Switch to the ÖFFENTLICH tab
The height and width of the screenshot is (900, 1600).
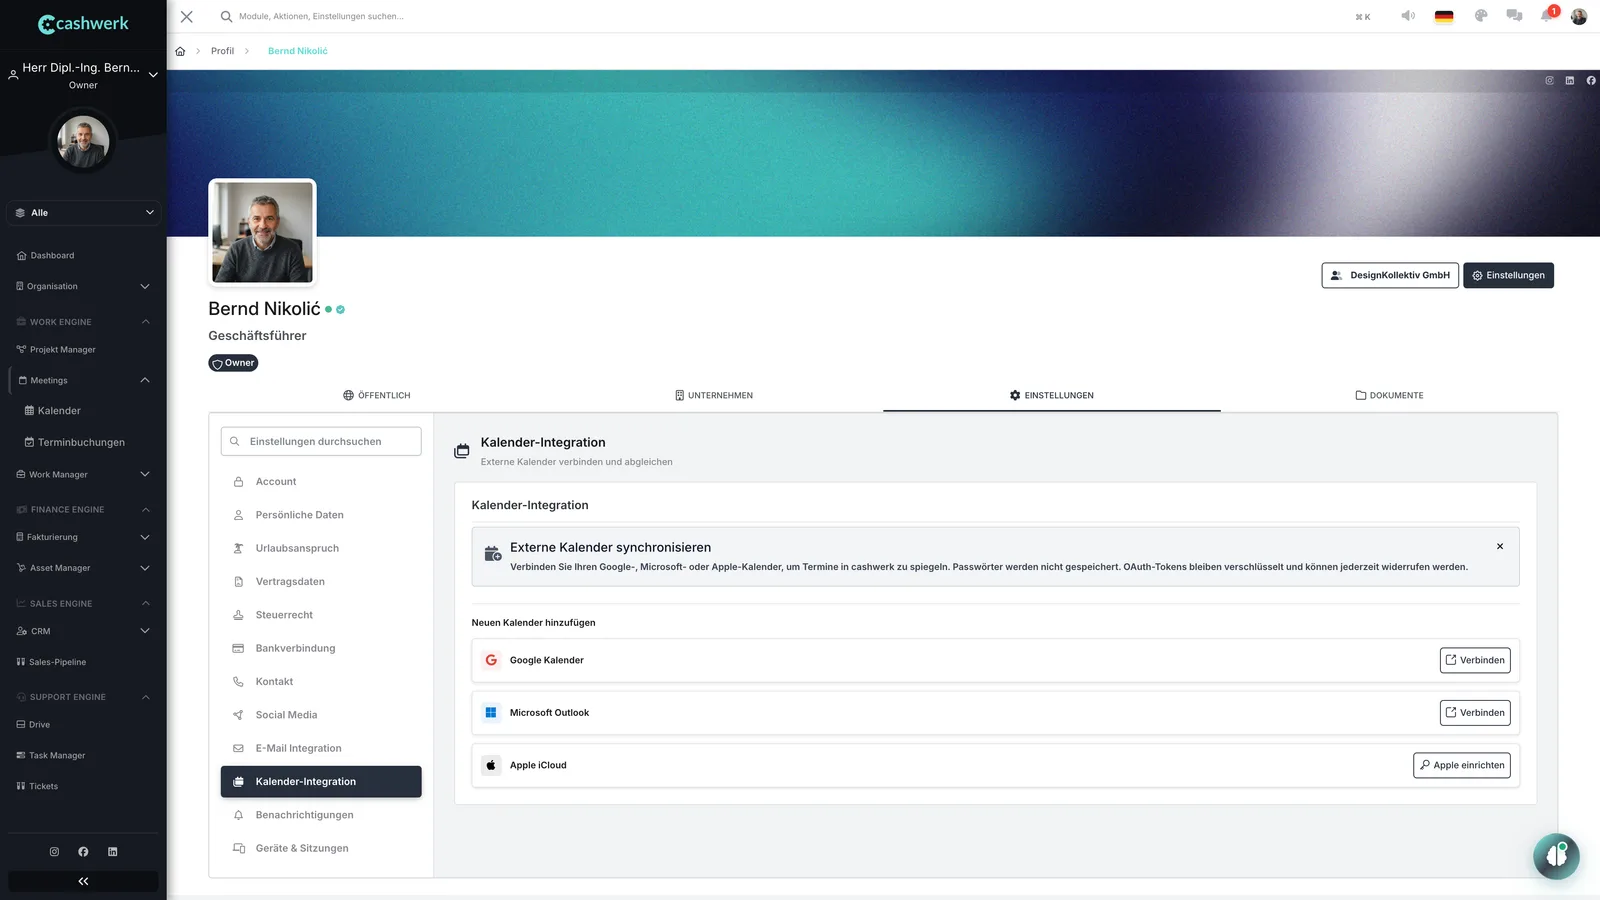tap(377, 395)
